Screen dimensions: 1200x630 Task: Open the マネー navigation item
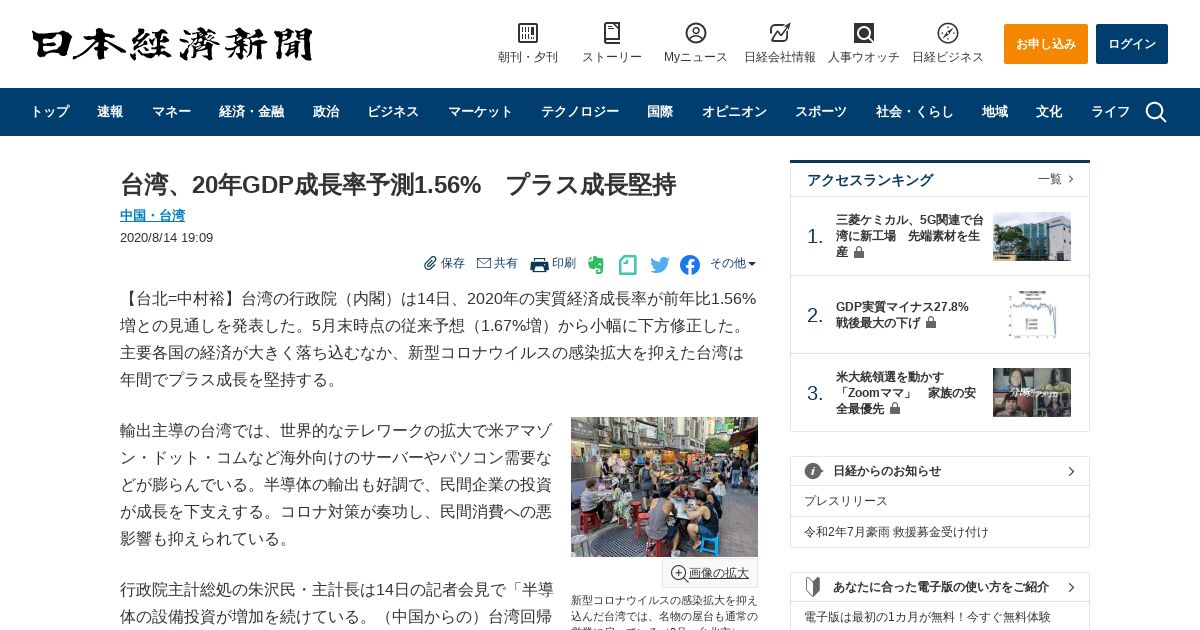(171, 112)
